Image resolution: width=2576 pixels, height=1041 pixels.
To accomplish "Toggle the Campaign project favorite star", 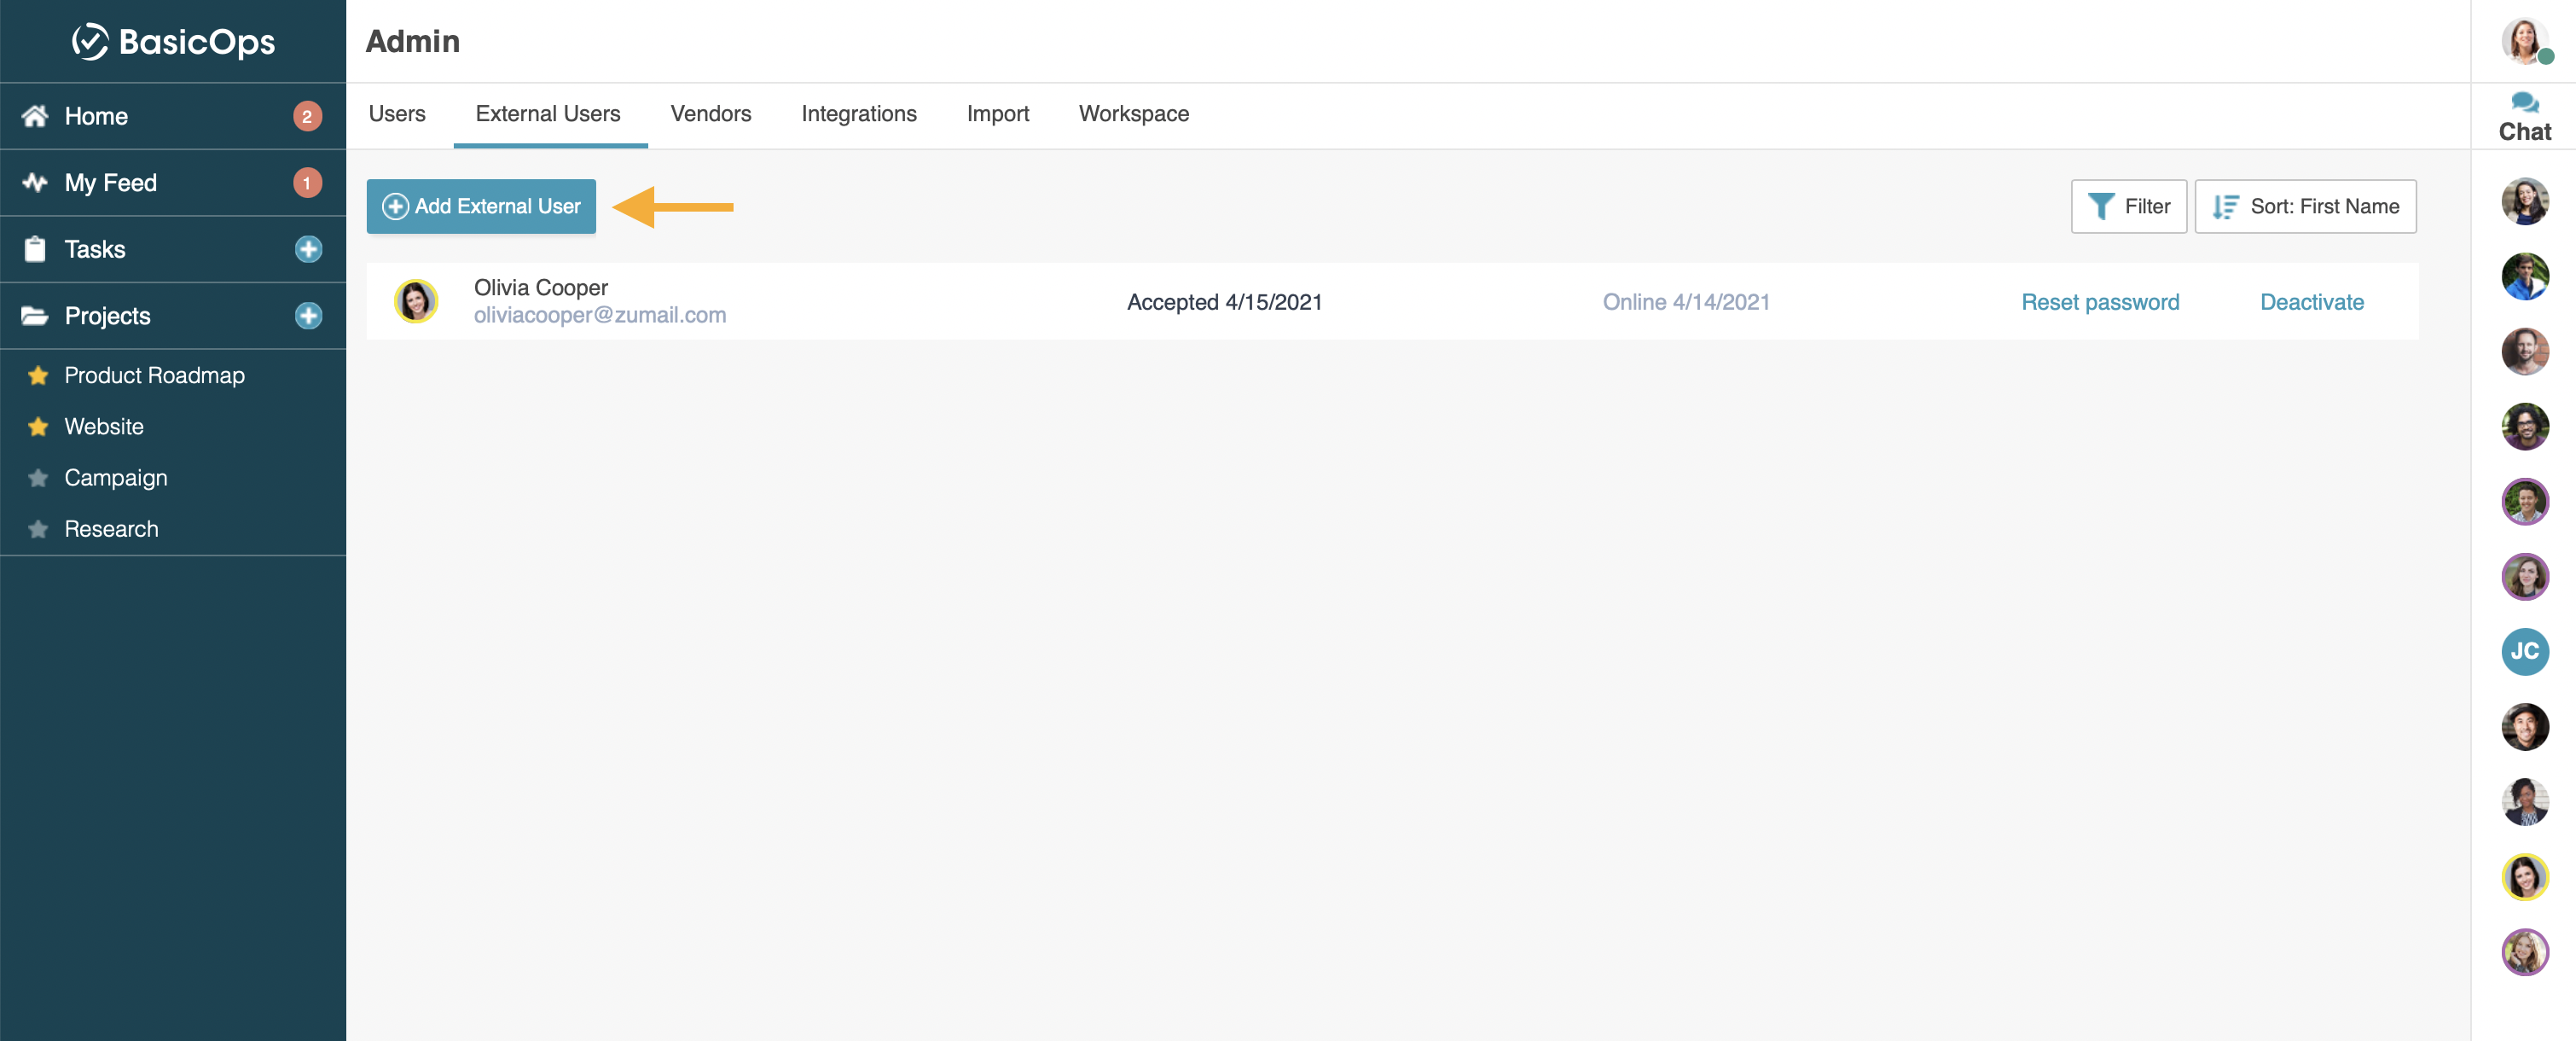I will pos(38,478).
